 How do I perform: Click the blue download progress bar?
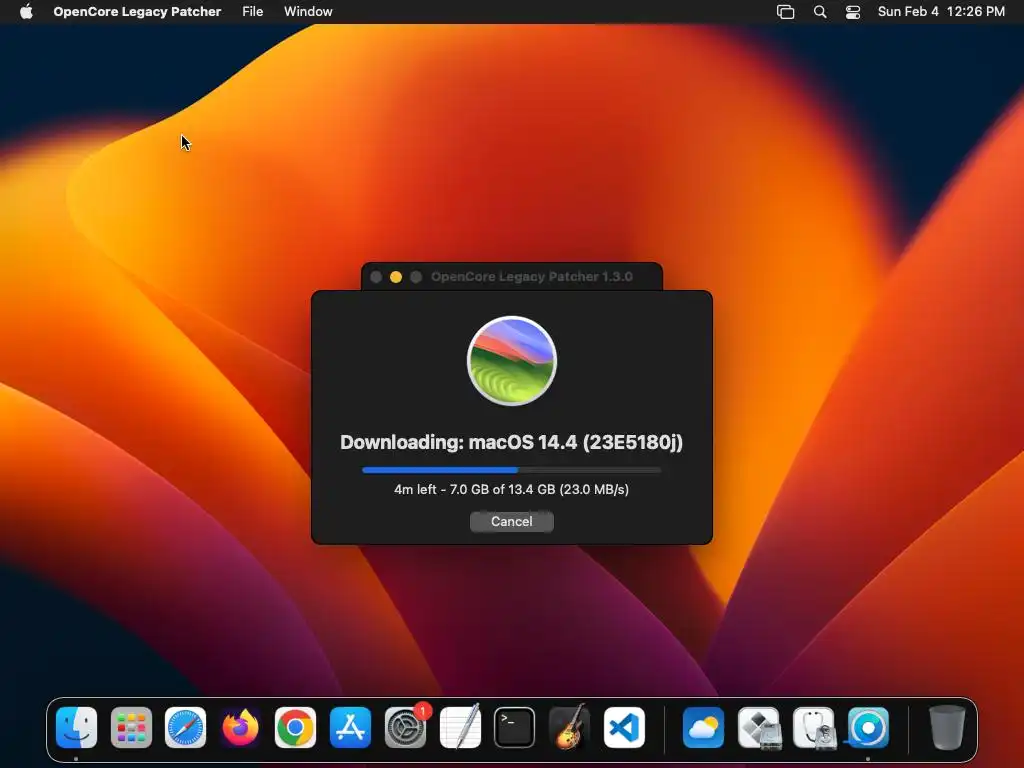point(511,470)
